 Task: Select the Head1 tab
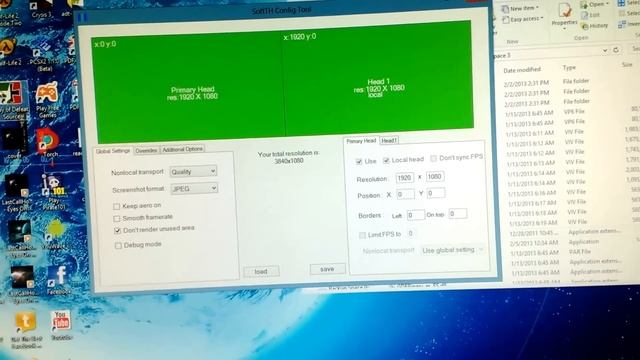click(x=389, y=140)
